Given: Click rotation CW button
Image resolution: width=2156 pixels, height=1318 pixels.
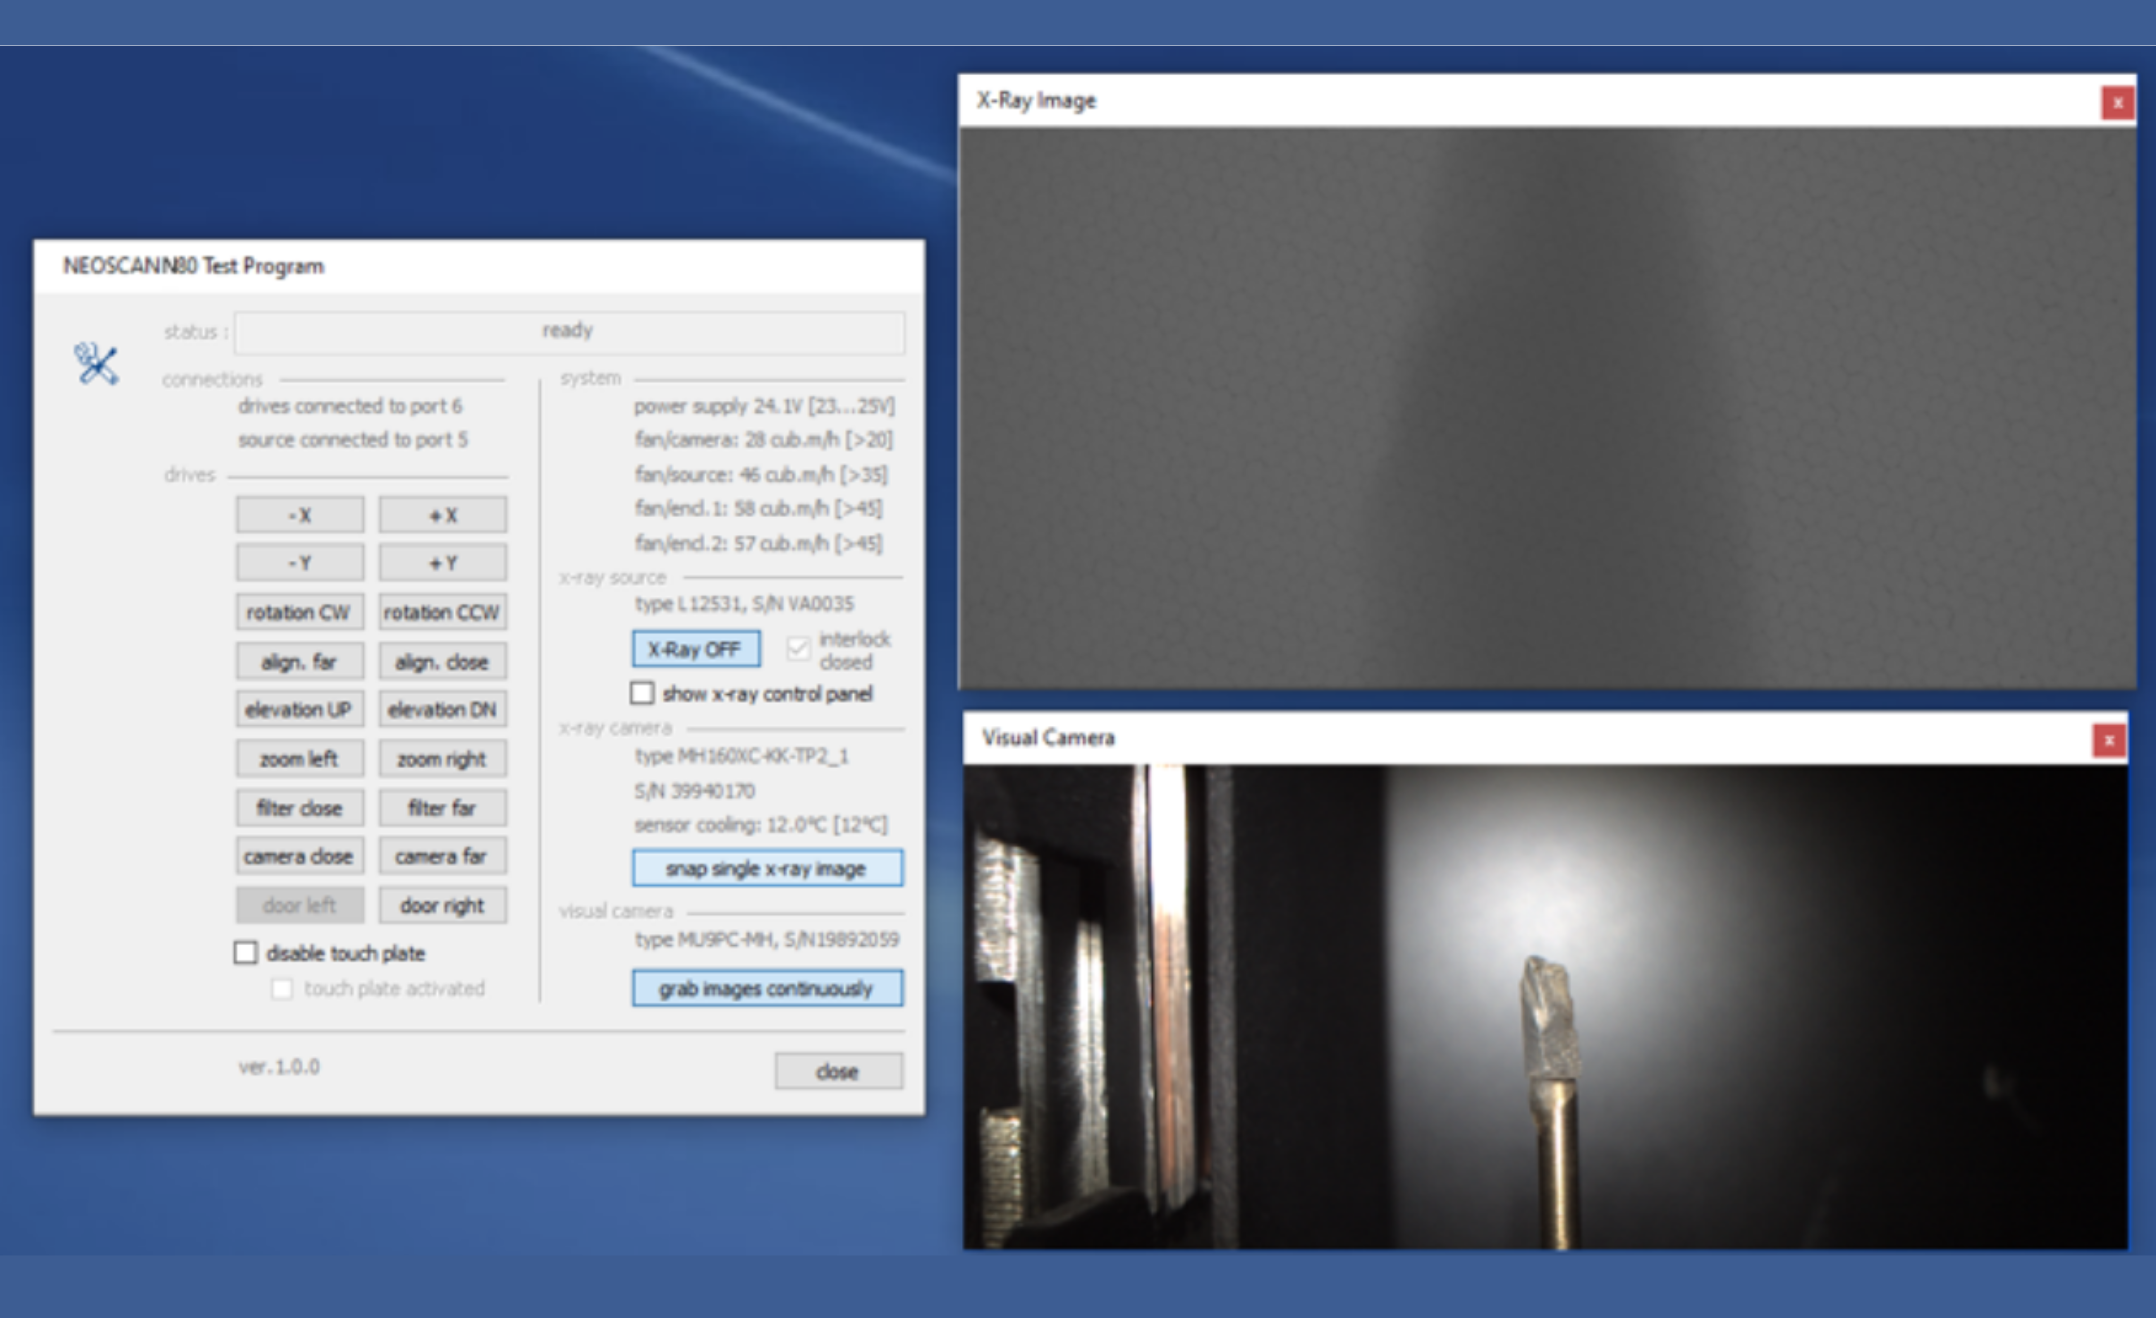Looking at the screenshot, I should 300,612.
